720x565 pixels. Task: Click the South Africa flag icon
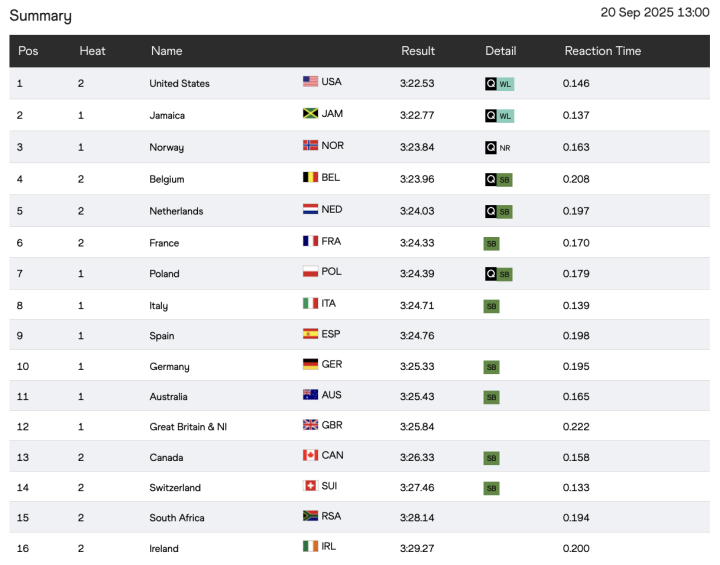(x=310, y=517)
